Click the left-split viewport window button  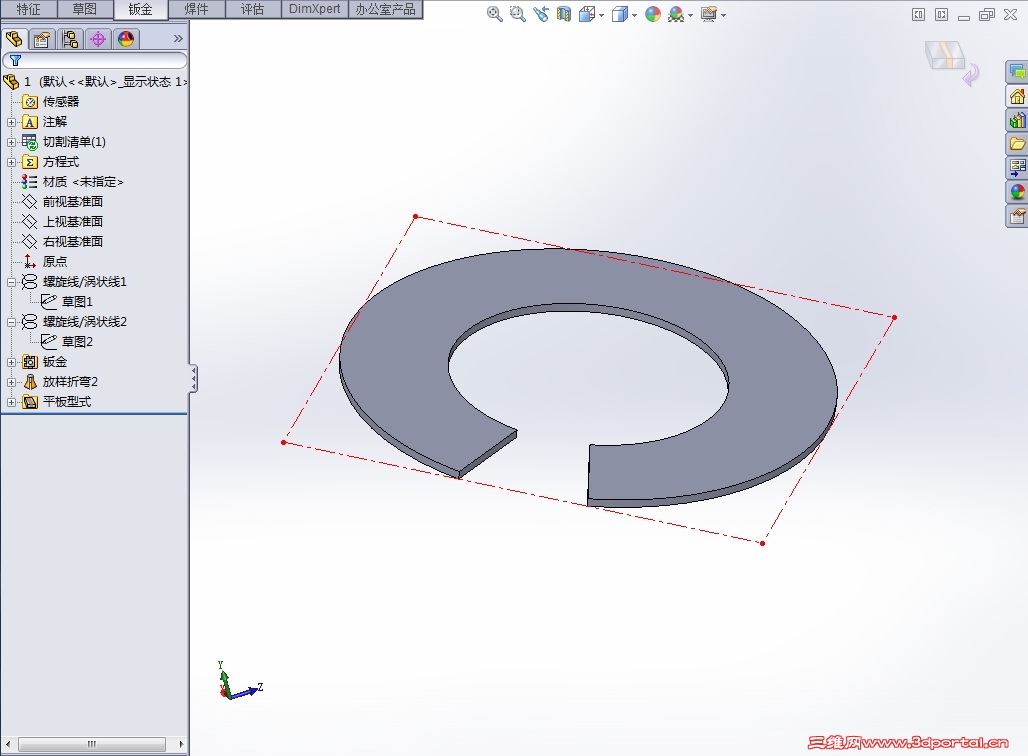(x=919, y=14)
